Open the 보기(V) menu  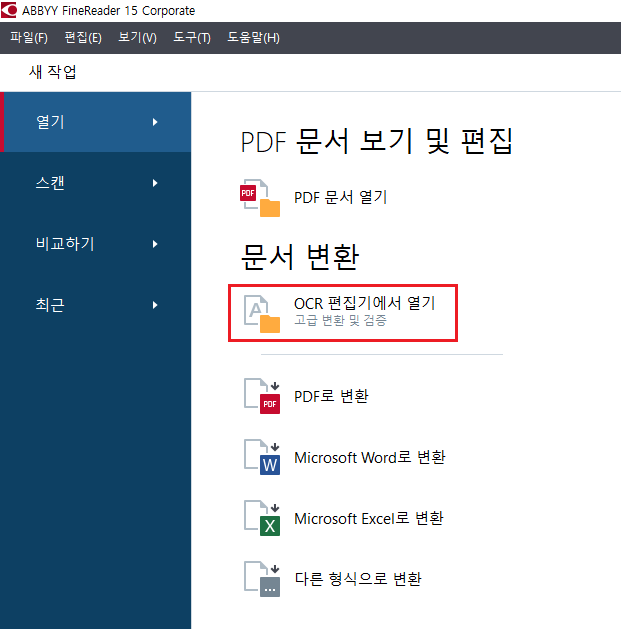pos(137,38)
